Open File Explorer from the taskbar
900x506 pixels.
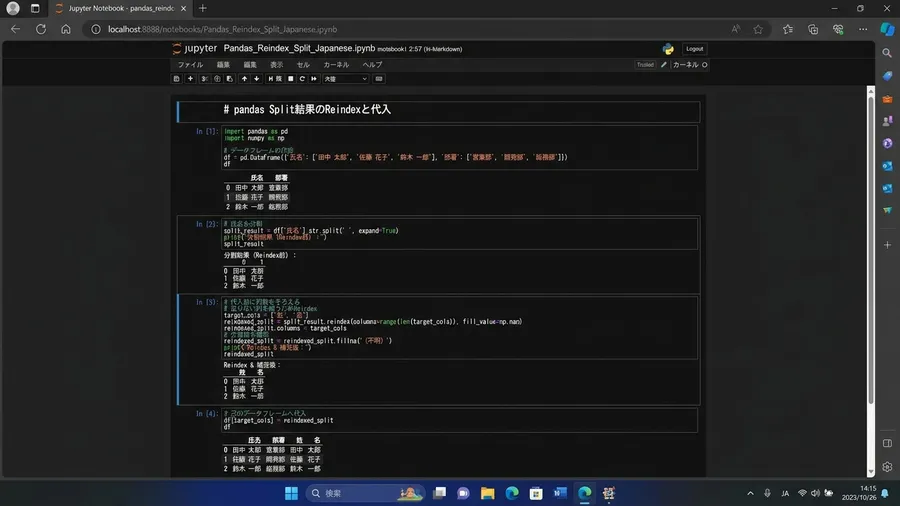pyautogui.click(x=487, y=493)
